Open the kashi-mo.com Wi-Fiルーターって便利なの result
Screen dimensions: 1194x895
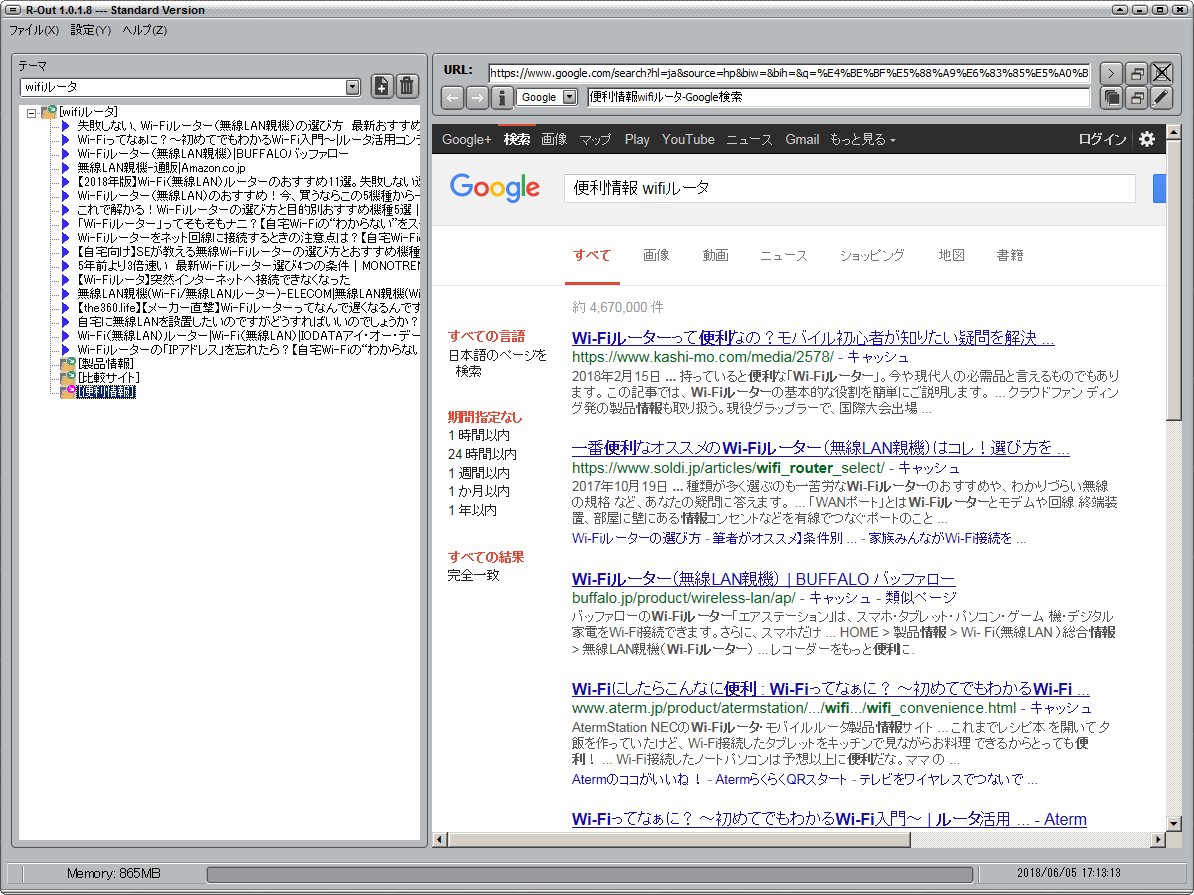tap(812, 337)
